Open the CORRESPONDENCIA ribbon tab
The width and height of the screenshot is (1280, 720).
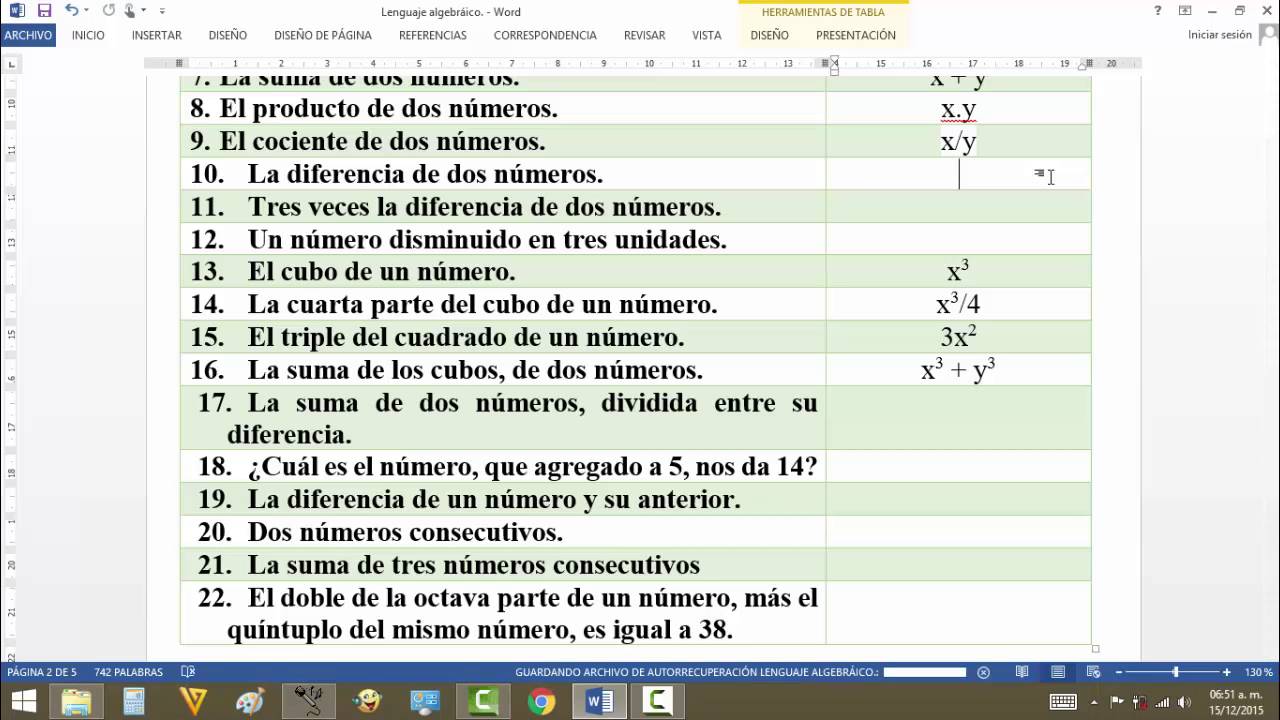click(x=545, y=35)
